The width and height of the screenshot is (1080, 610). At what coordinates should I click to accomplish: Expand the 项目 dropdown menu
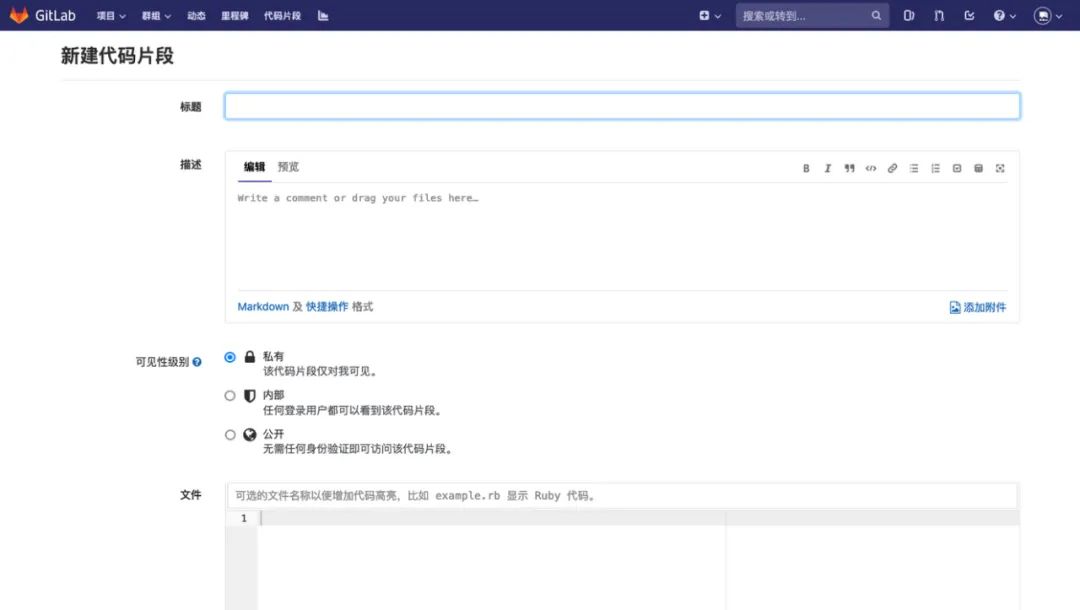[x=111, y=16]
